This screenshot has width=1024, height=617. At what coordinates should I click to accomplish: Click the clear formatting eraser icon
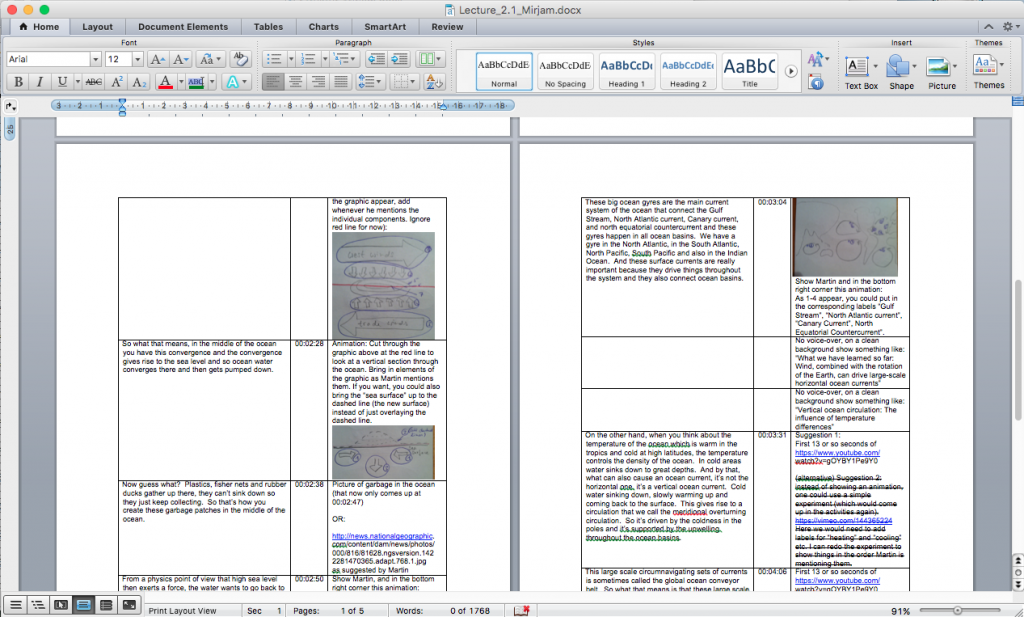coord(239,60)
